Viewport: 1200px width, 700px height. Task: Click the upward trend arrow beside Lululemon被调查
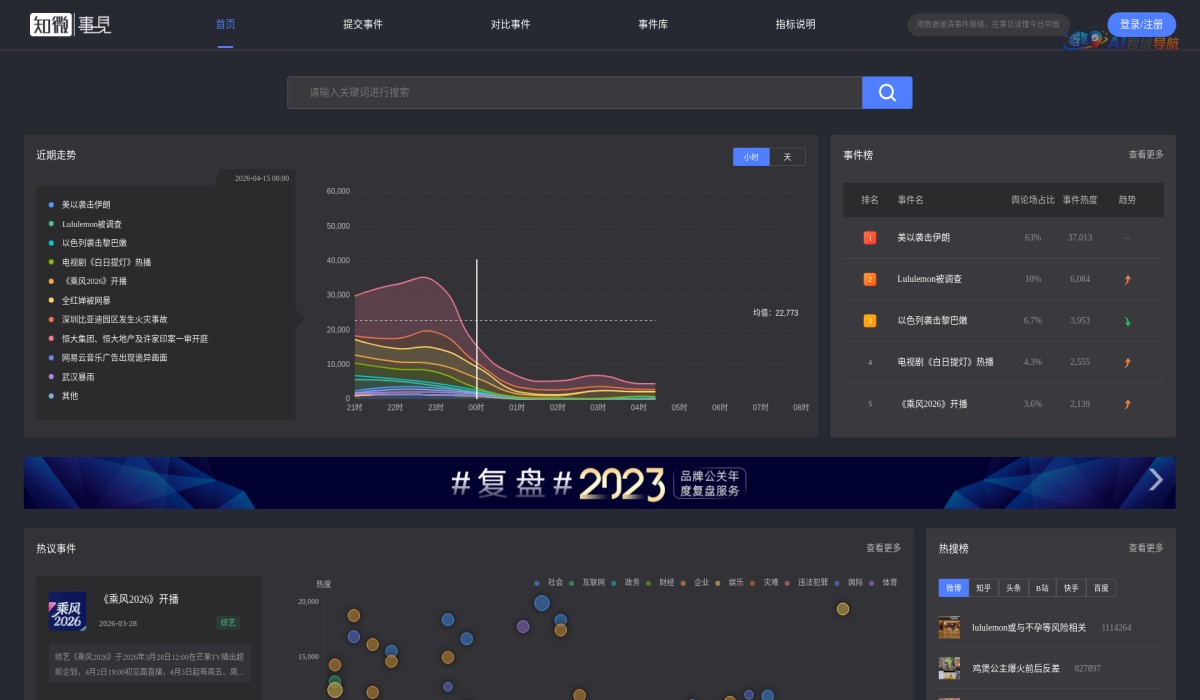tap(1127, 280)
